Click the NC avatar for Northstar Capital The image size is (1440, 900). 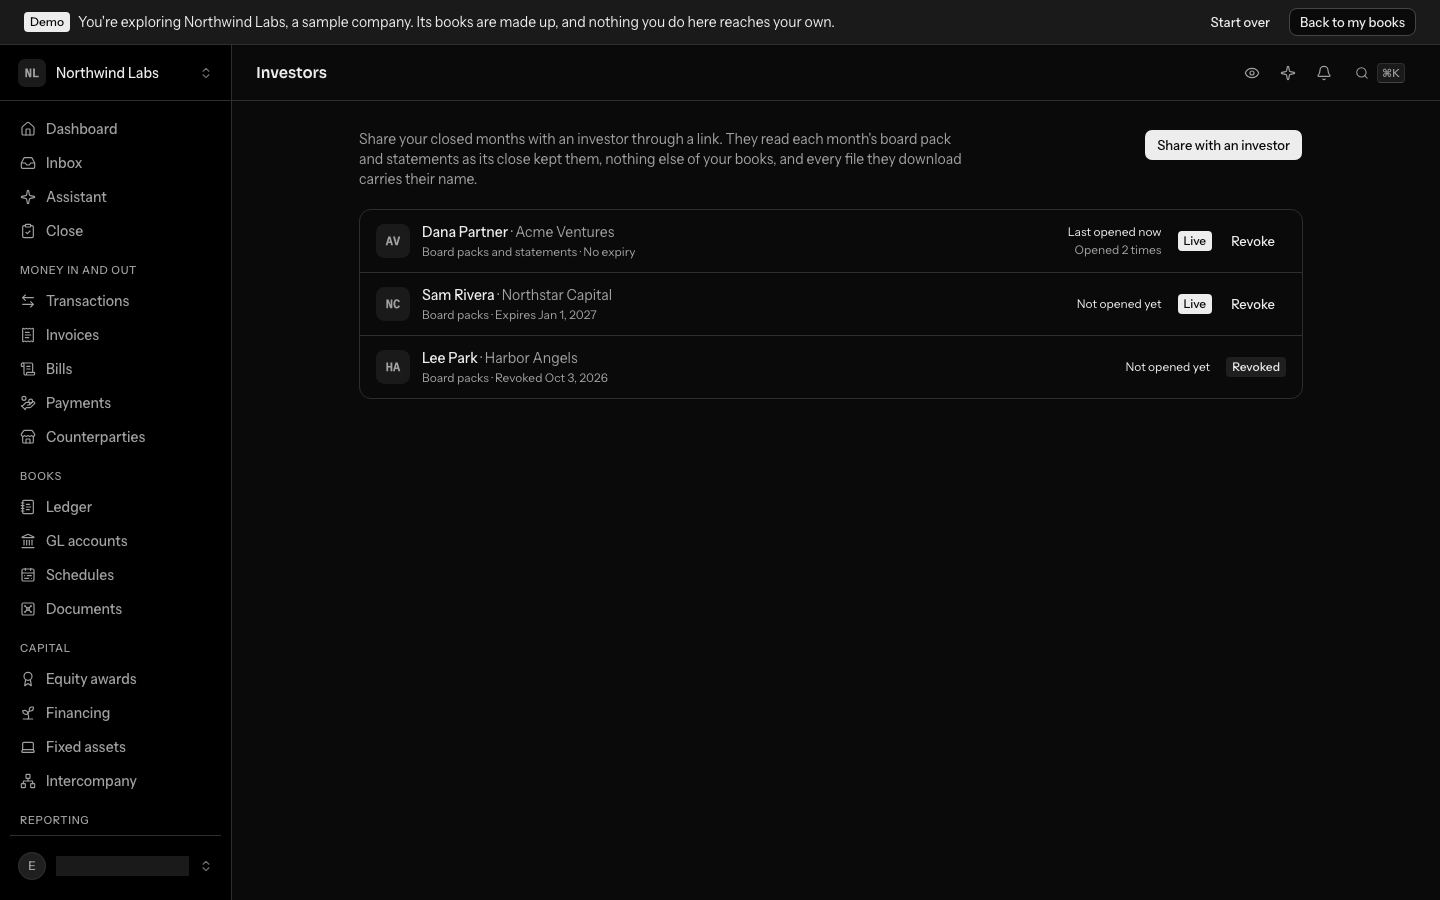point(393,304)
